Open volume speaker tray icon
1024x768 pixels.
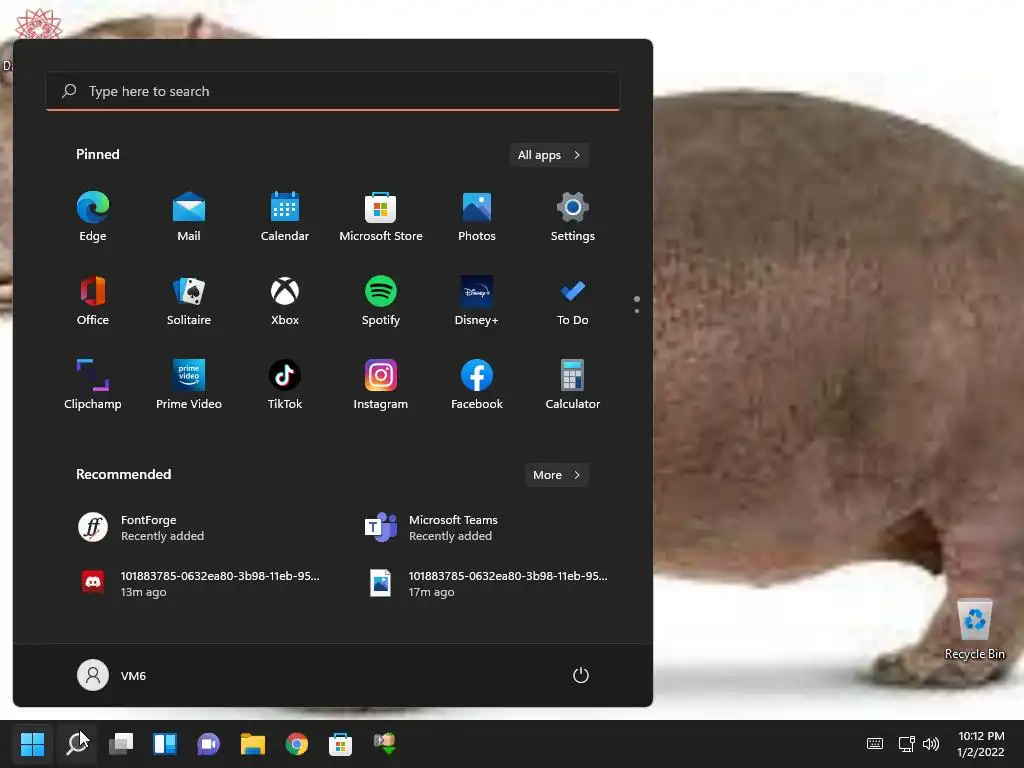pos(931,744)
